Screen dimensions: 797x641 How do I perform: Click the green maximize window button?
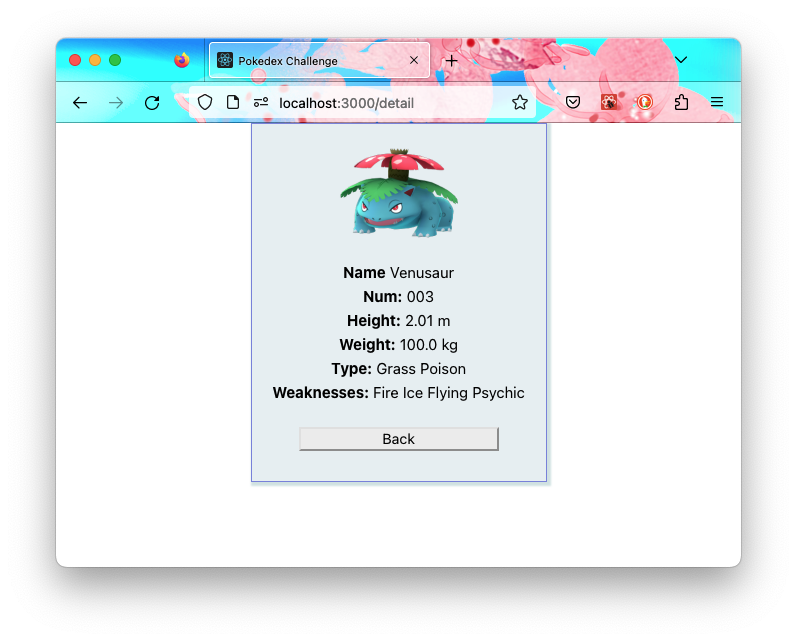click(x=115, y=60)
